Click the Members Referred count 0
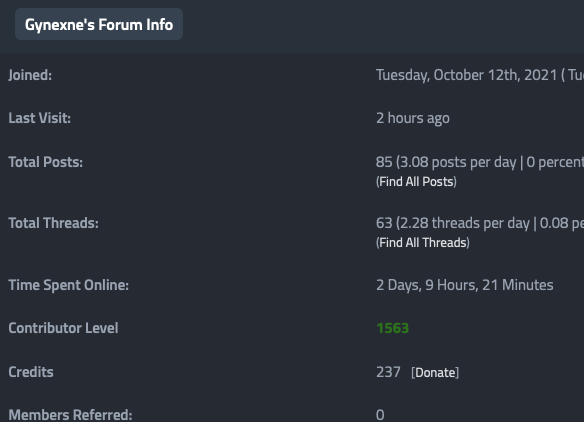584x422 pixels. [x=380, y=415]
